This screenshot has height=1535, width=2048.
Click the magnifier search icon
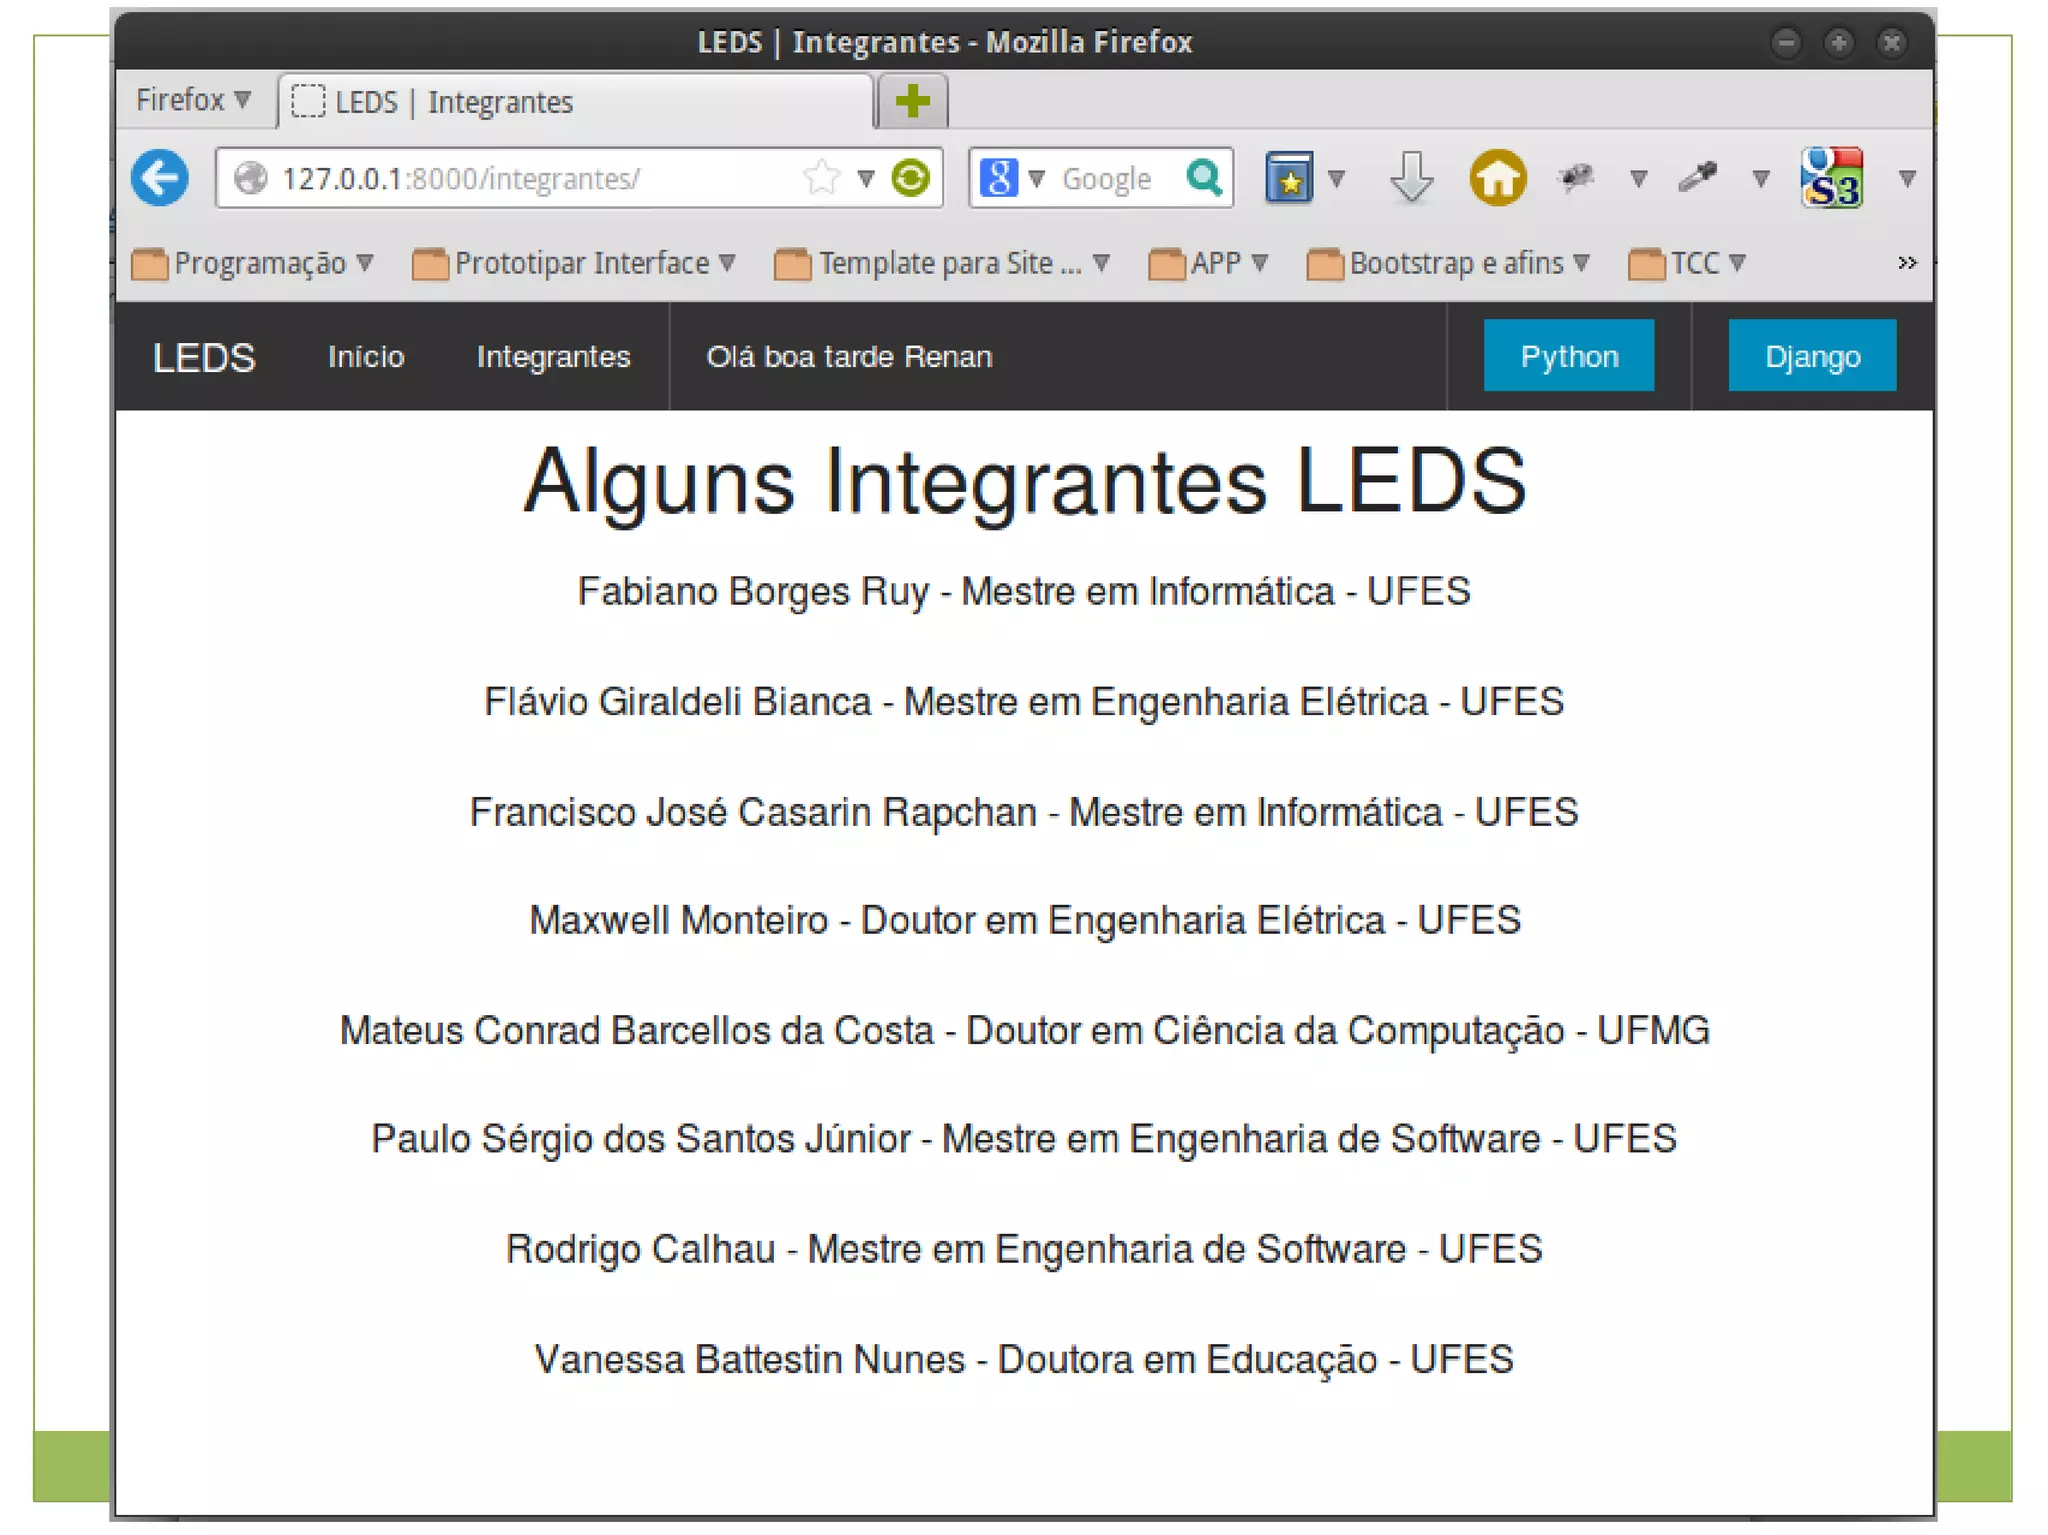click(1204, 178)
